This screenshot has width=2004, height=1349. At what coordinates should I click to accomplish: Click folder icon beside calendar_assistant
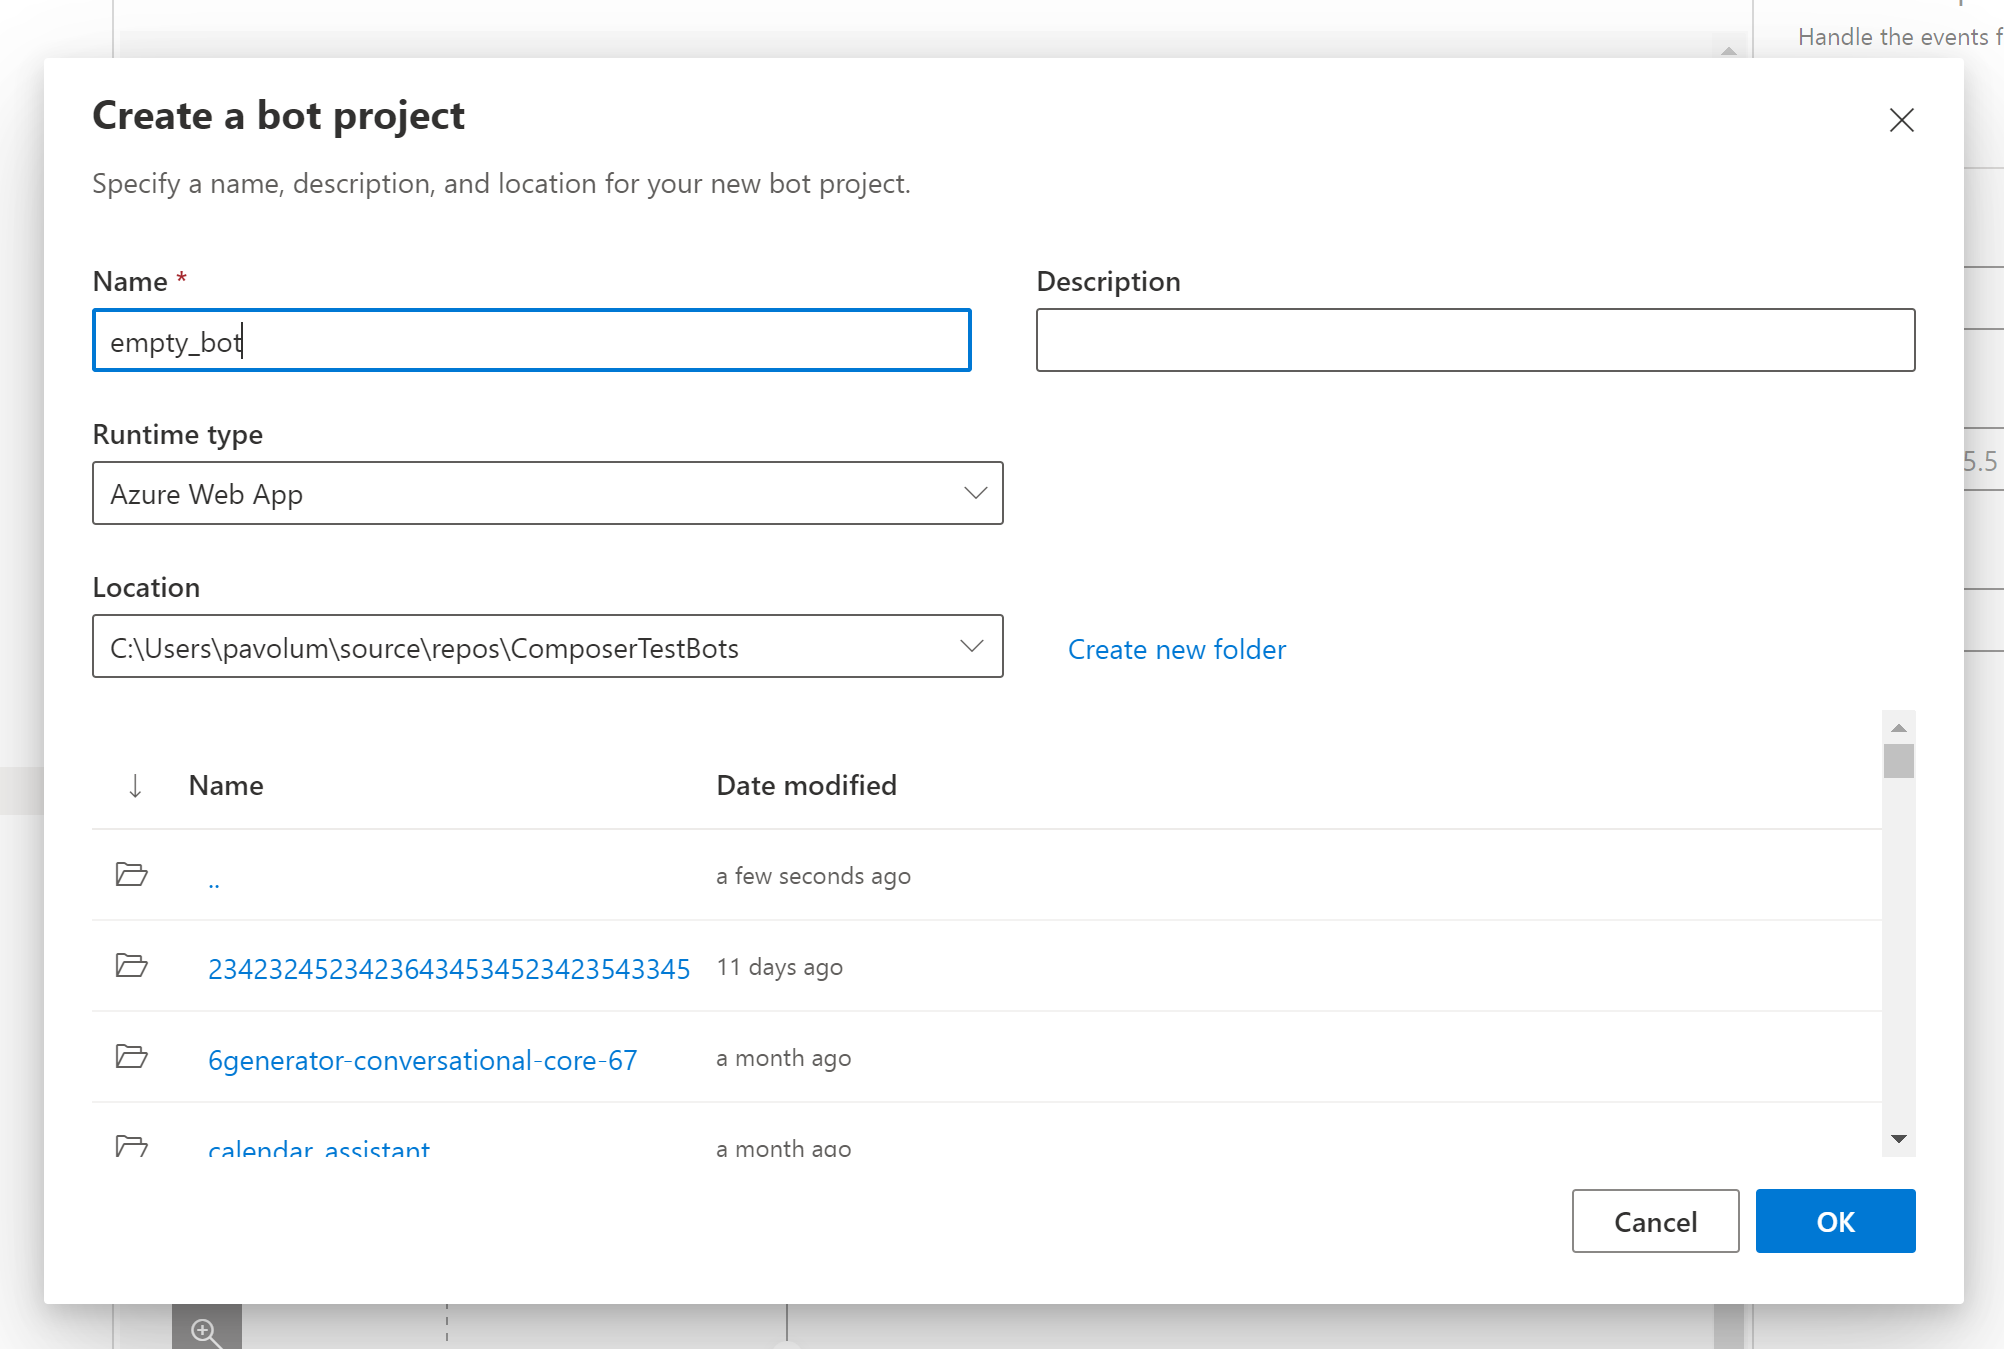coord(131,1145)
